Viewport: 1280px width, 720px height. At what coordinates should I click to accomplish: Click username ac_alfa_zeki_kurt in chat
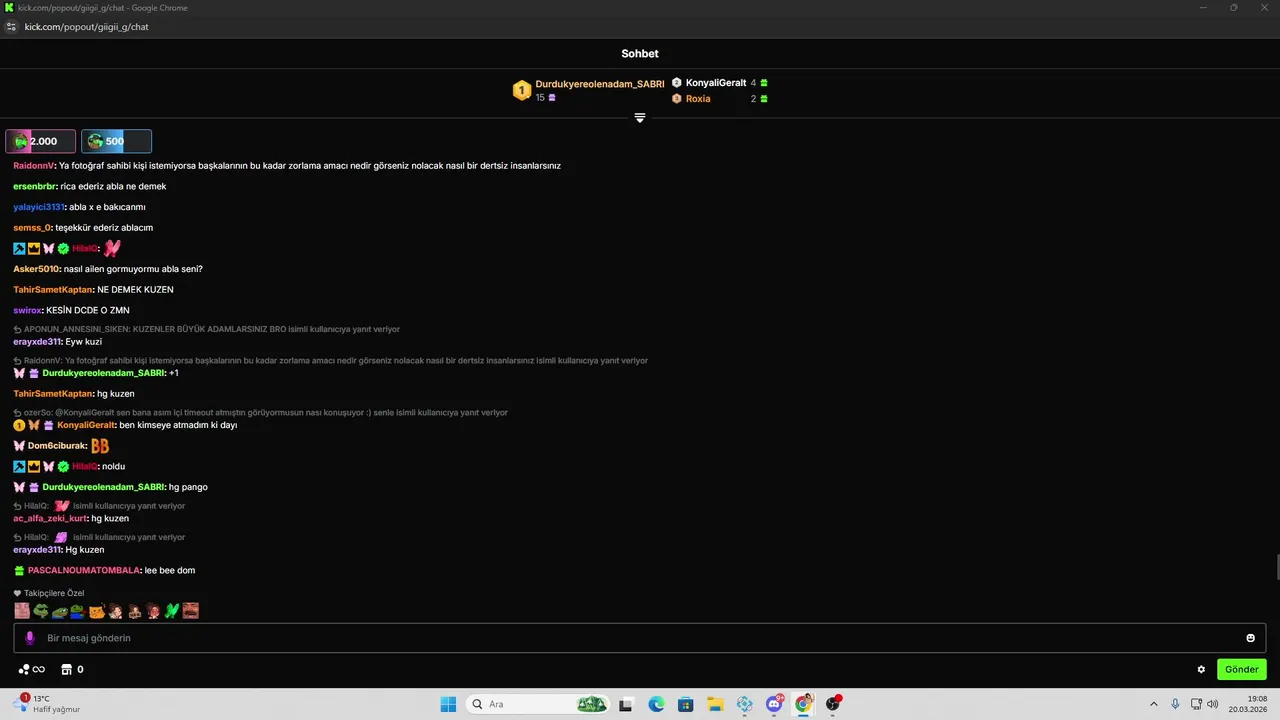50,519
